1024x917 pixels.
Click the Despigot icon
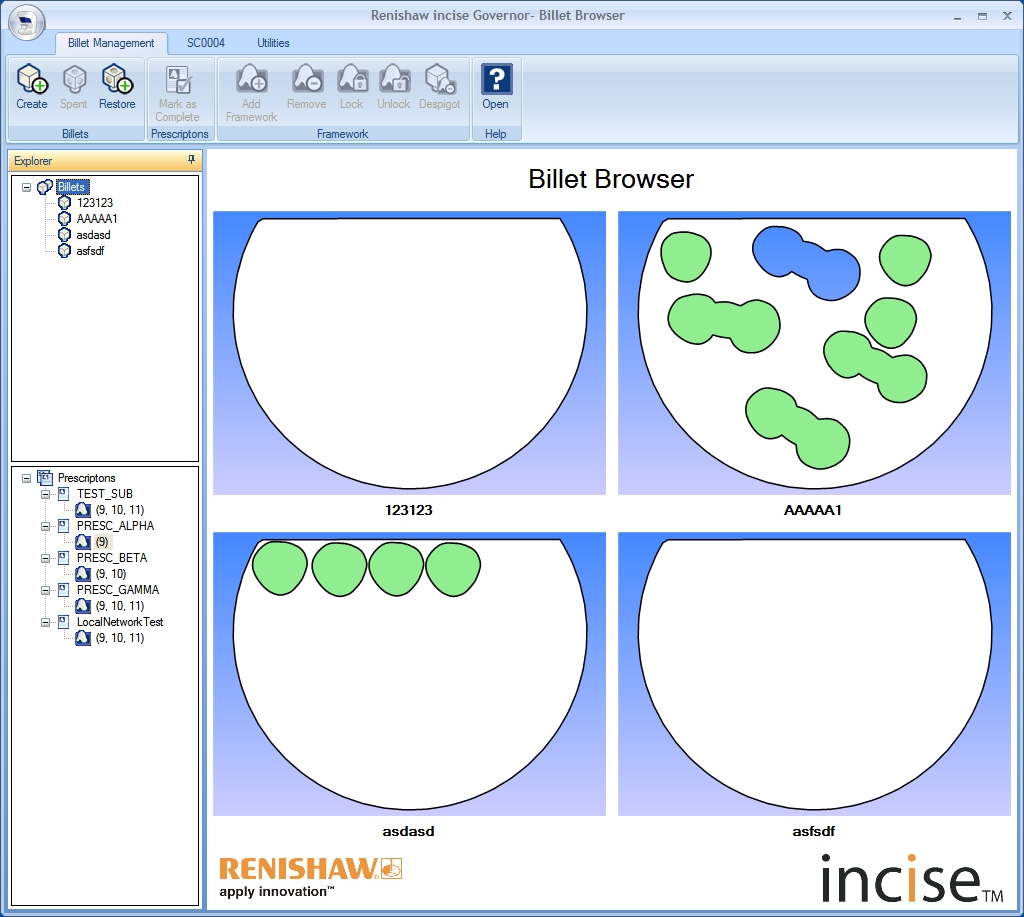pyautogui.click(x=440, y=80)
